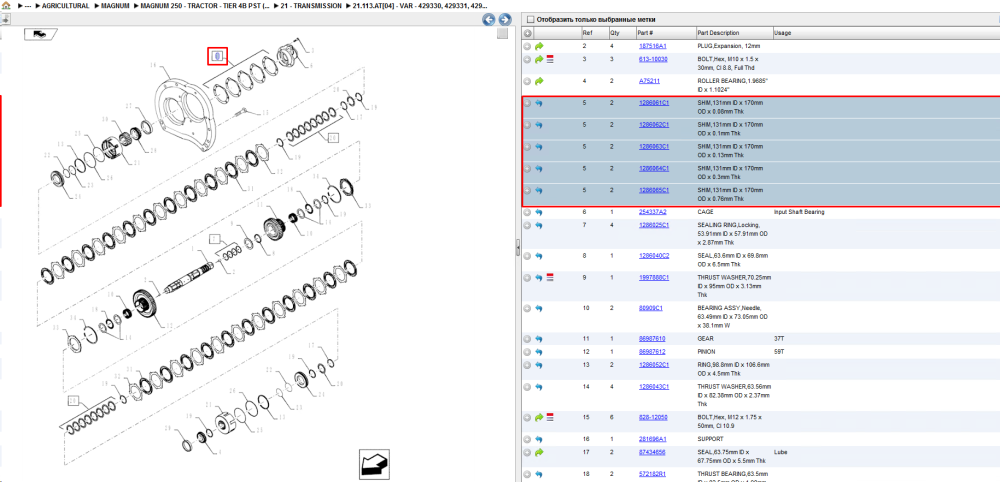1000x482 pixels.
Task: Click the small gray square above diagram's right corner
Action: pyautogui.click(x=503, y=34)
